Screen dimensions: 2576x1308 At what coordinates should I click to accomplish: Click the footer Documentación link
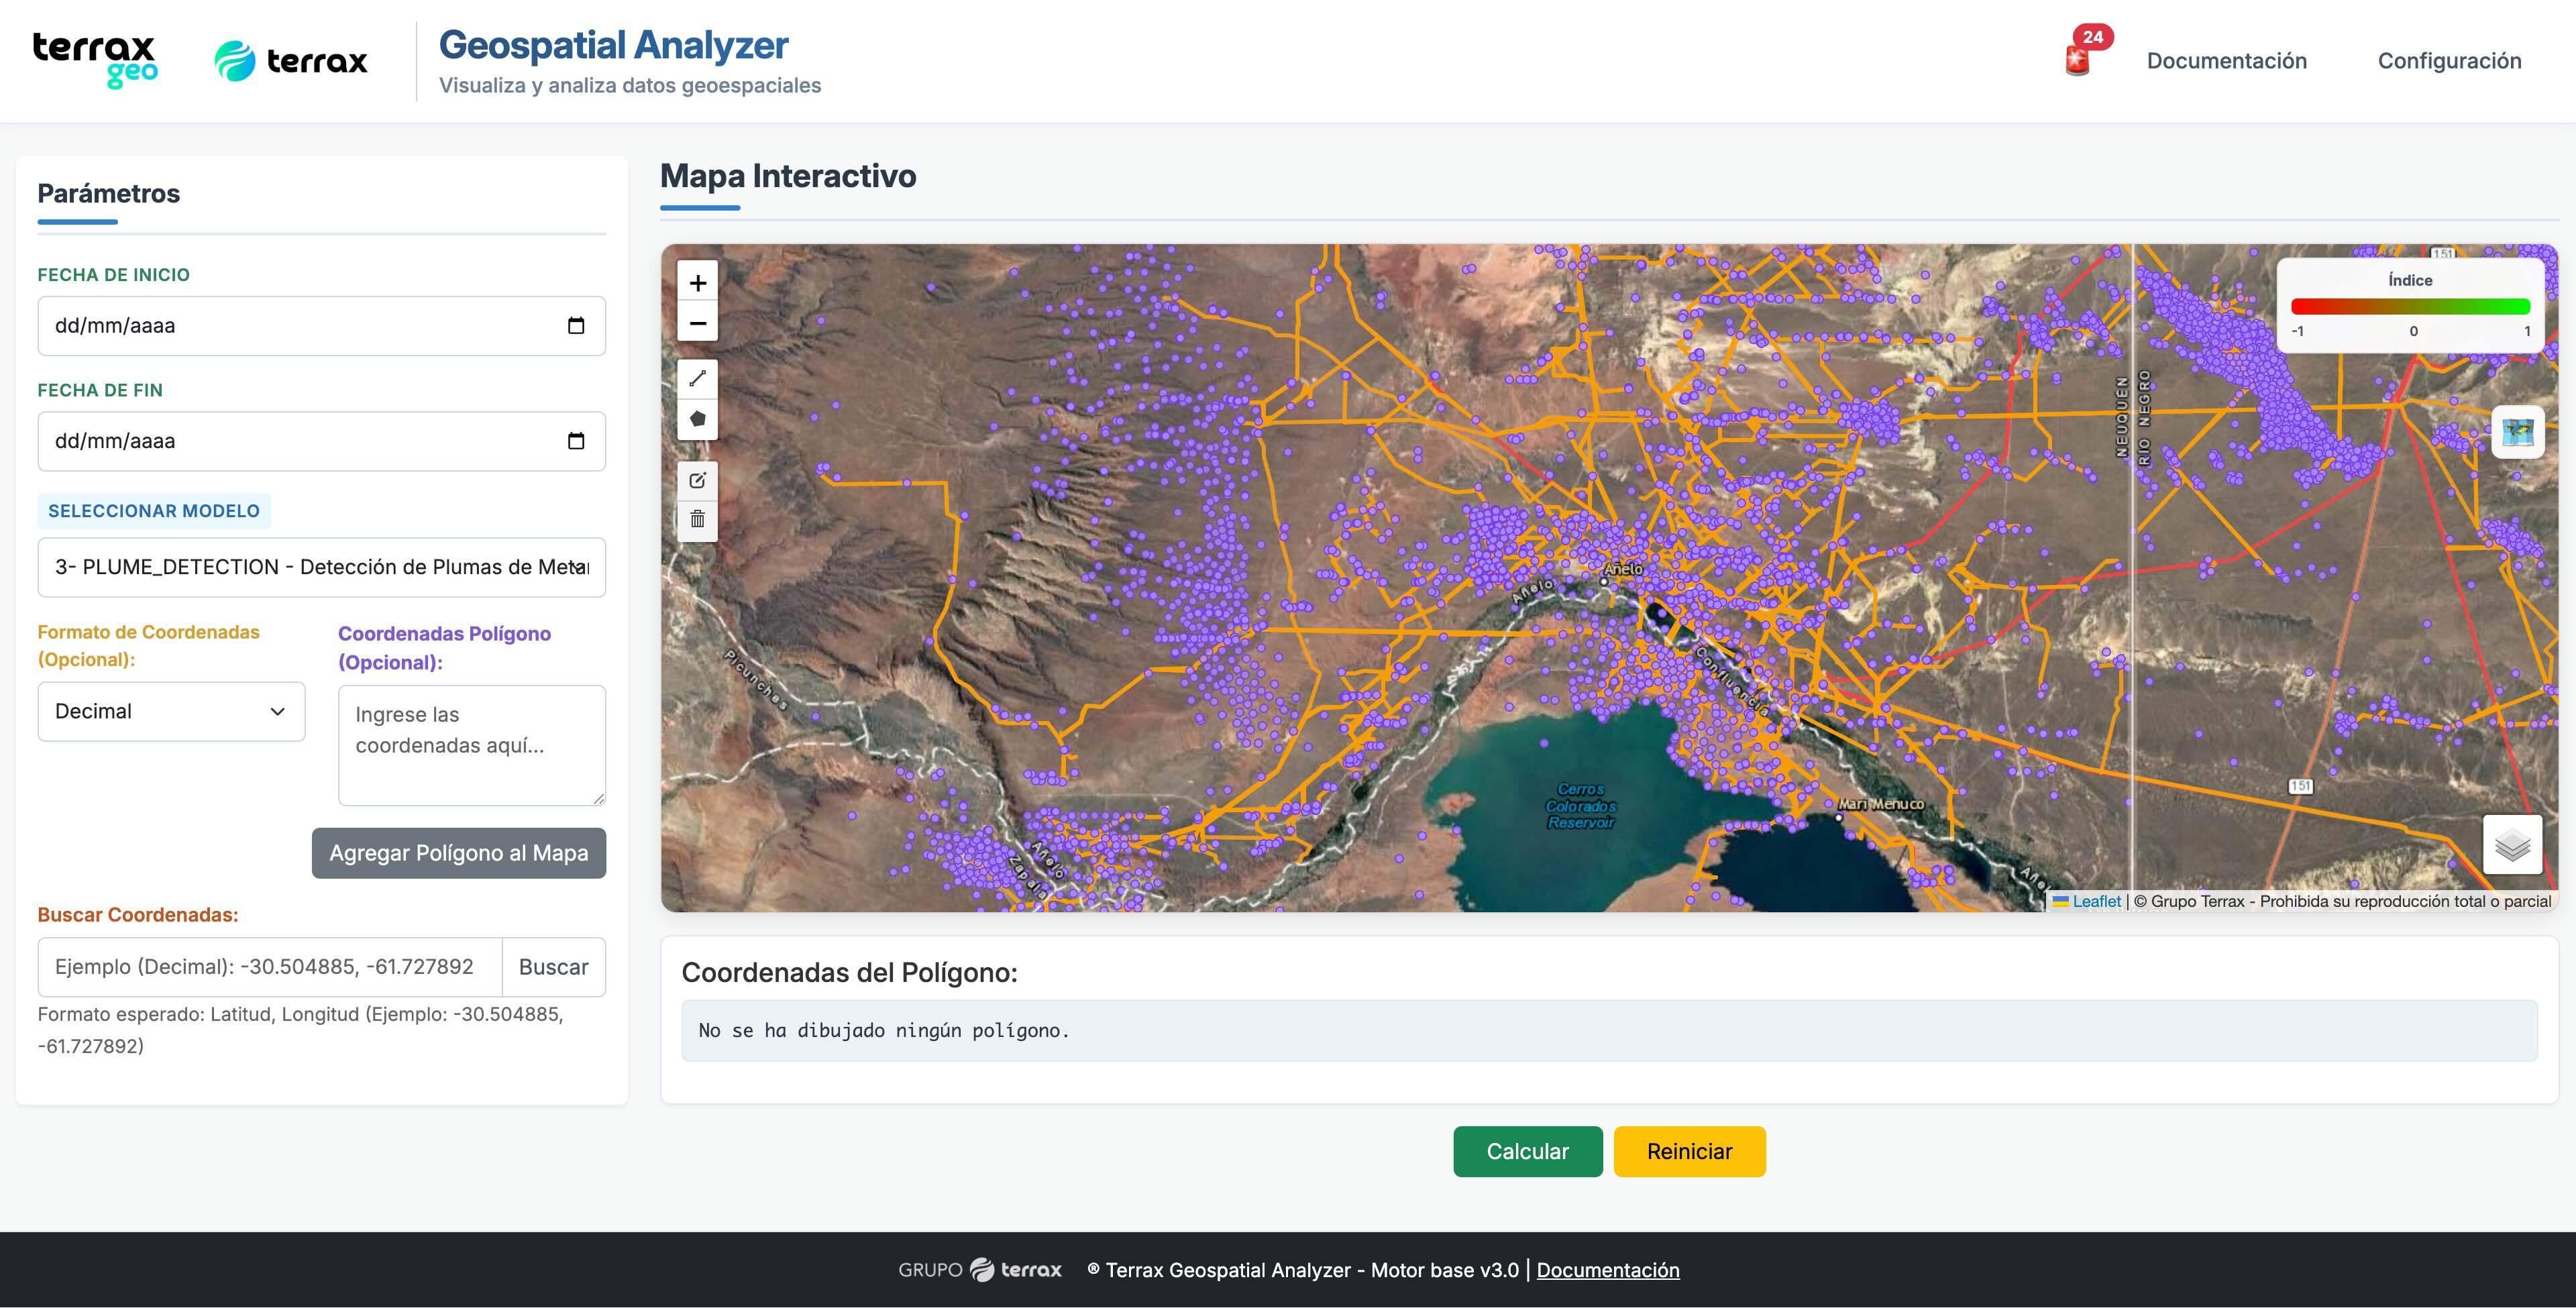1607,1270
